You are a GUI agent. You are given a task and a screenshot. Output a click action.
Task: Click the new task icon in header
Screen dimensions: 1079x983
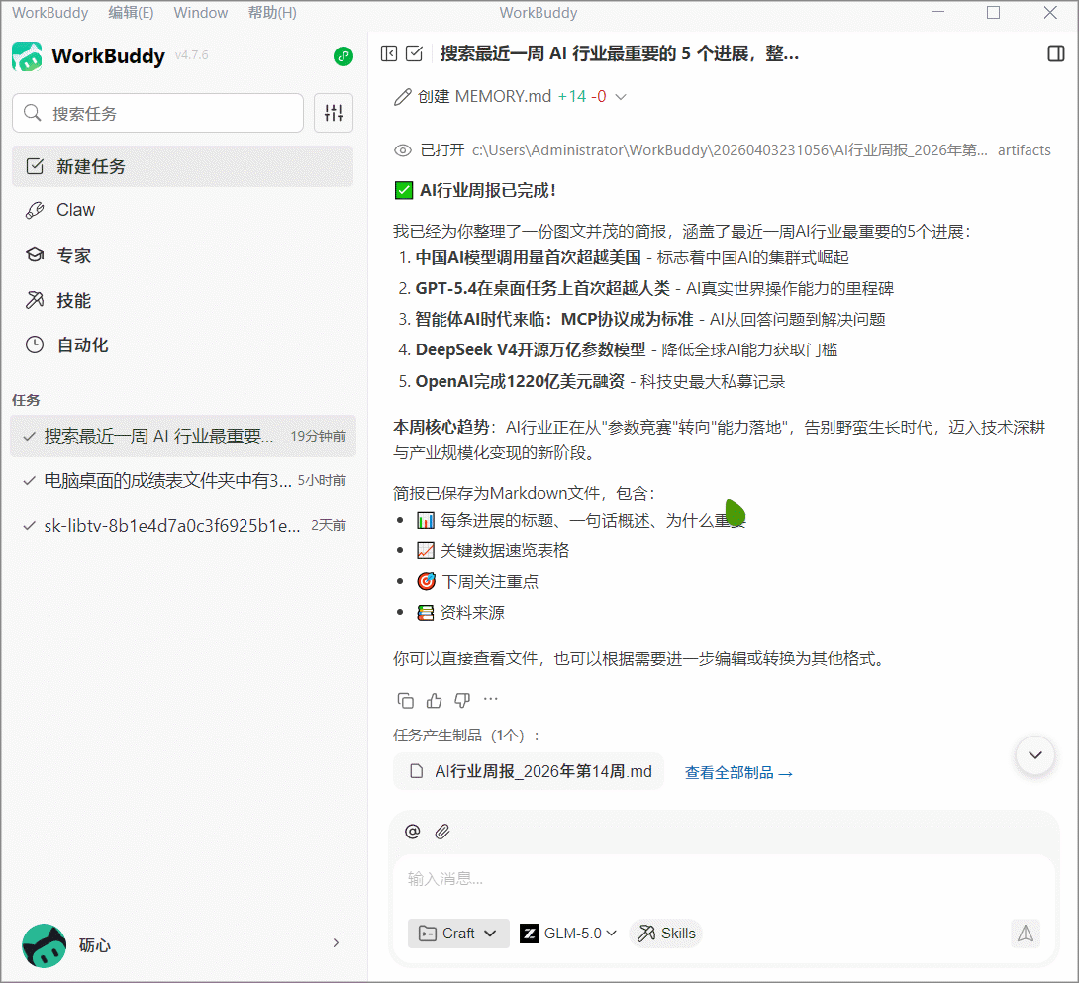pos(414,54)
